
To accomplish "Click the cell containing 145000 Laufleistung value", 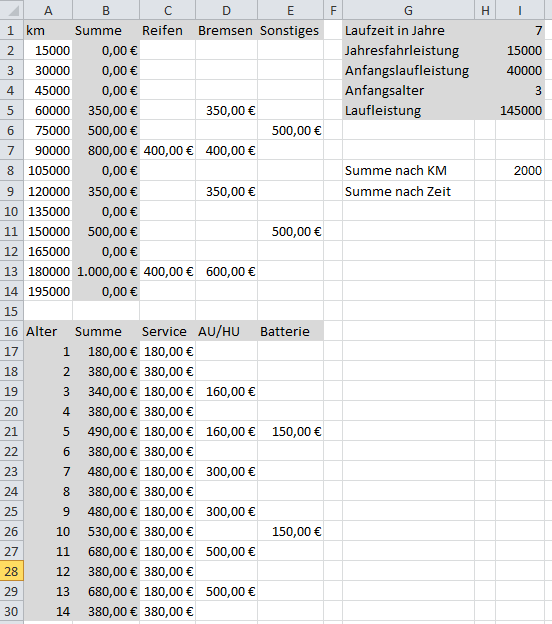I will pyautogui.click(x=520, y=110).
